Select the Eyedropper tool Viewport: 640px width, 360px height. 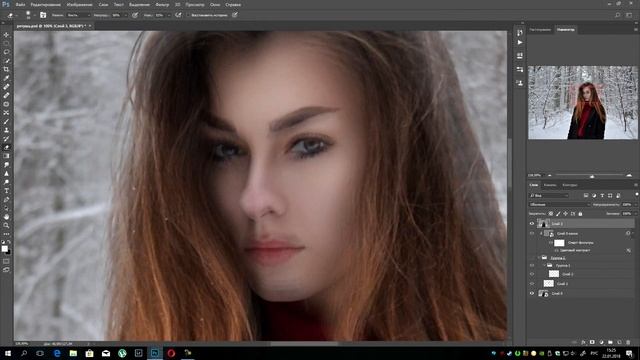click(6, 78)
